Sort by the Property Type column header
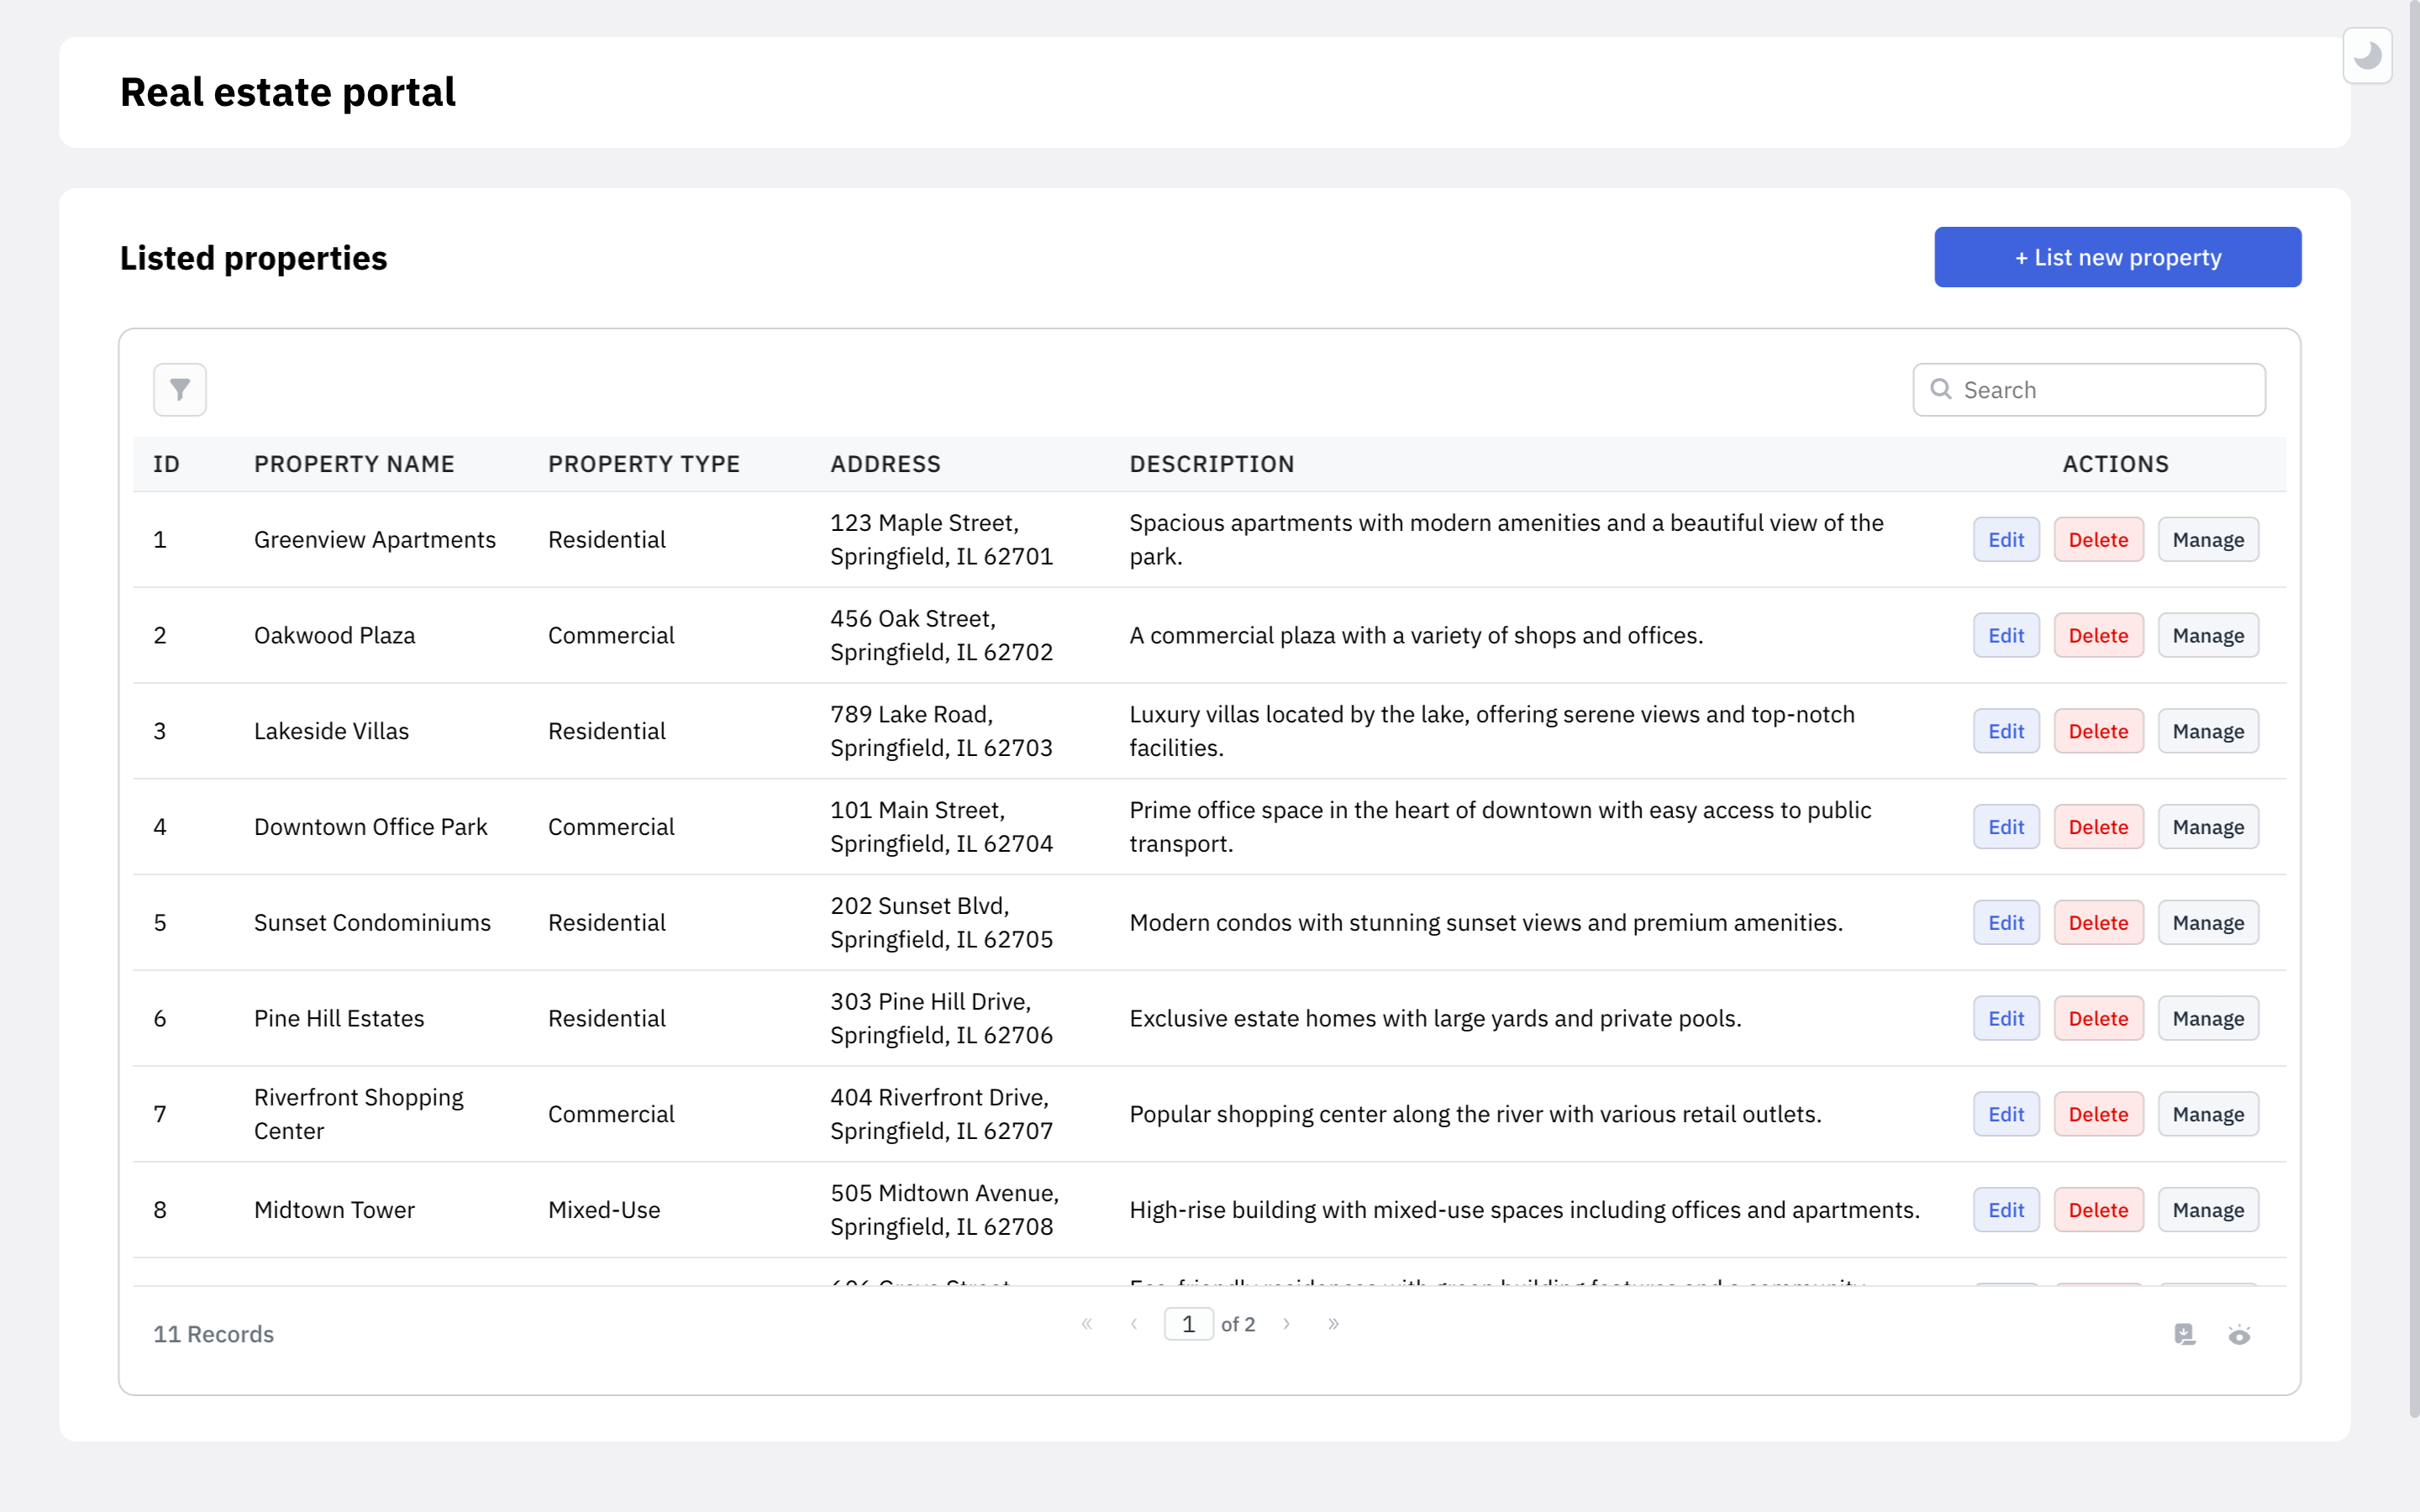2420x1512 pixels. (644, 464)
